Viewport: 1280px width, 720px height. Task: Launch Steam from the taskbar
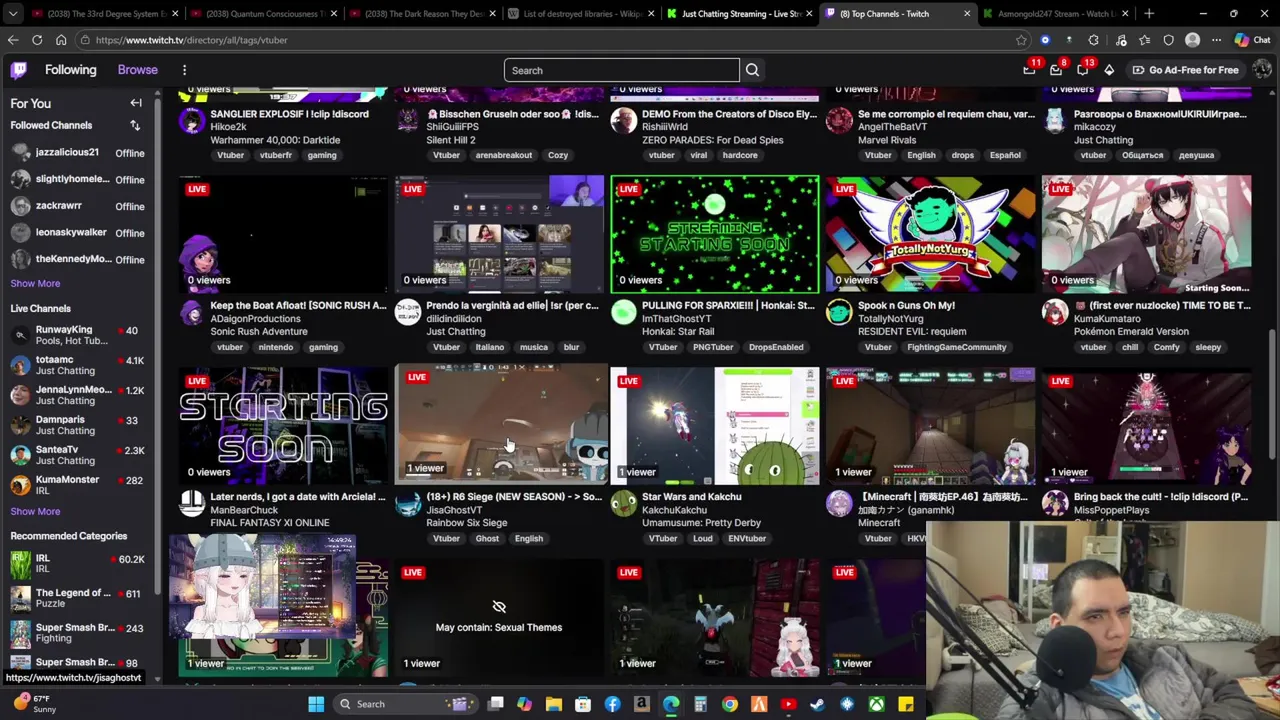[x=817, y=704]
